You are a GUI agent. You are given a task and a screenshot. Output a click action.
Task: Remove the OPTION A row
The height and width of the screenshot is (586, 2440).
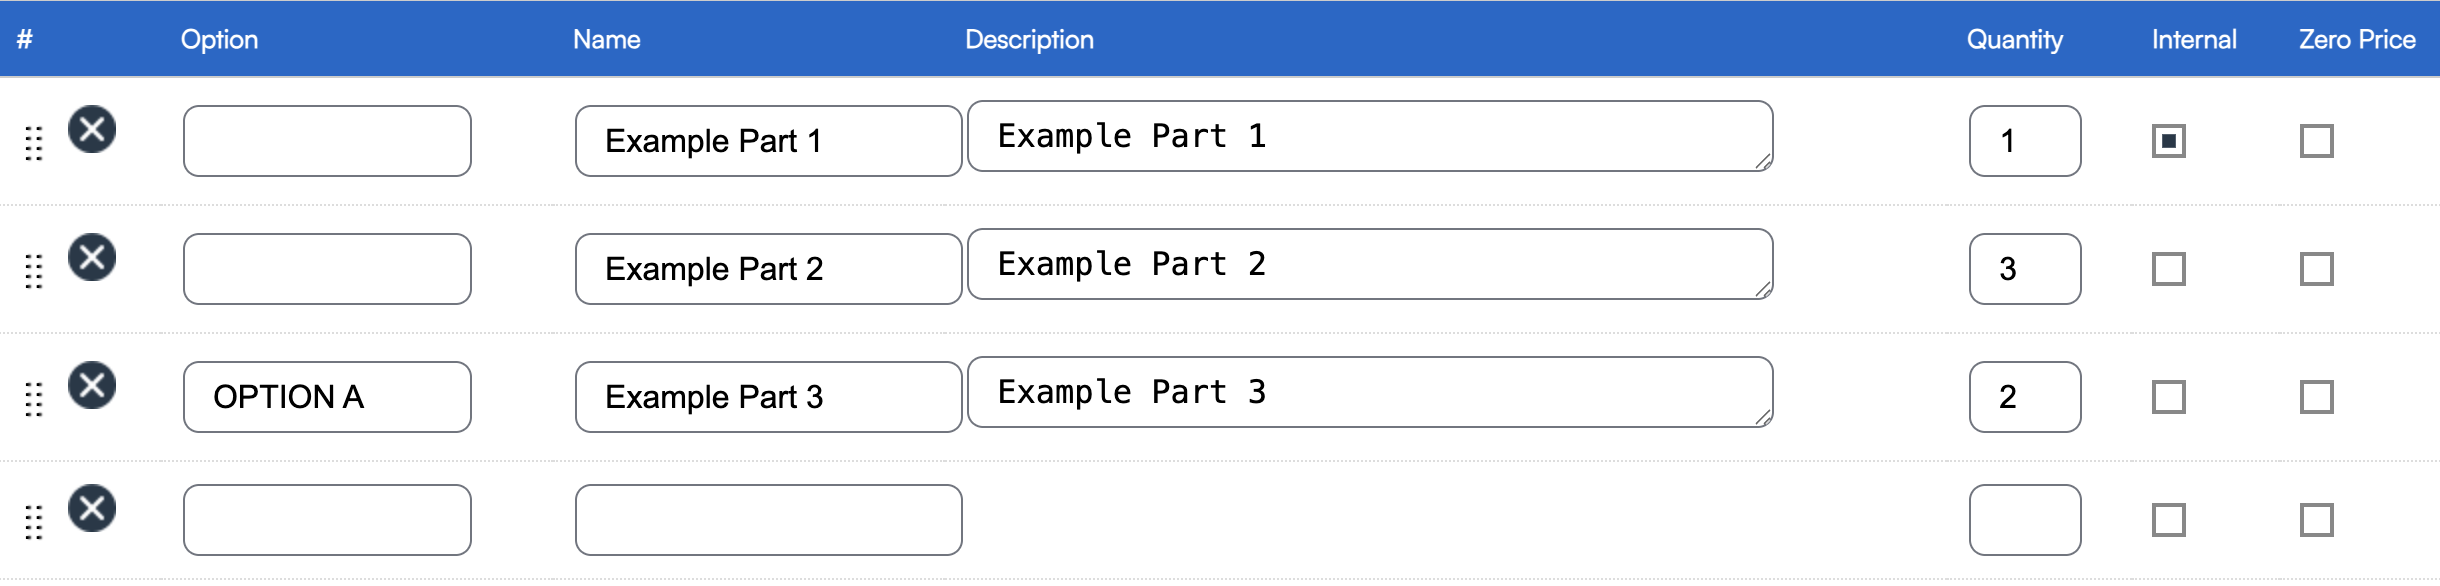click(x=92, y=386)
